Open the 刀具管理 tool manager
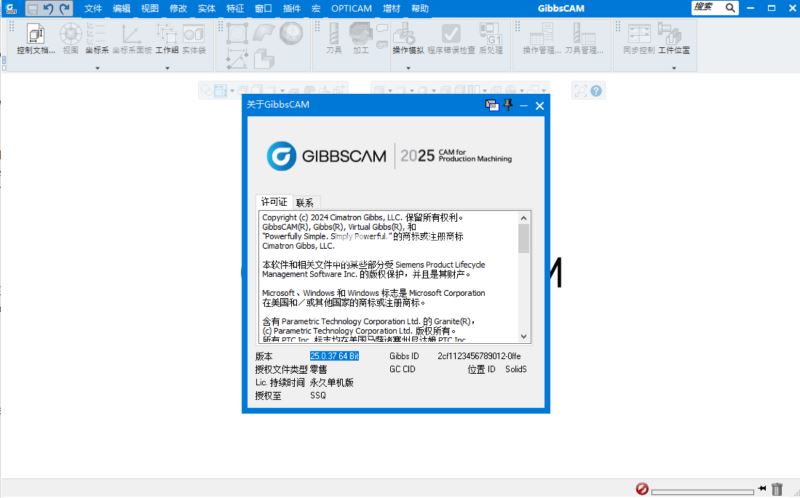800x498 pixels. point(584,38)
